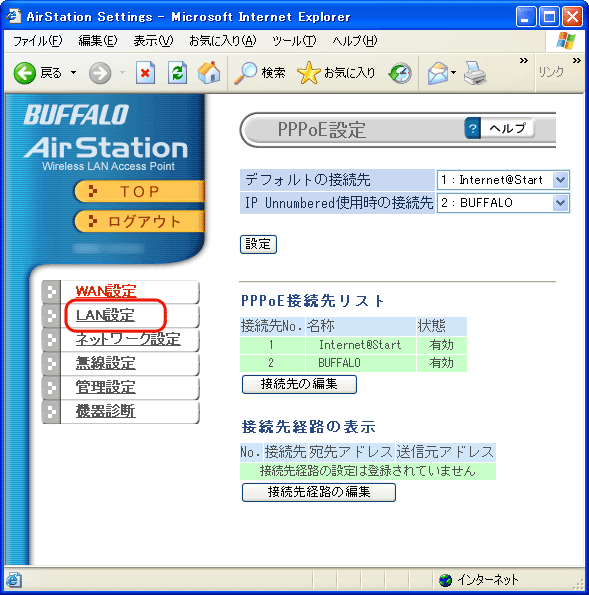Click the 設定 button
Screen dimensions: 589x595
click(258, 244)
